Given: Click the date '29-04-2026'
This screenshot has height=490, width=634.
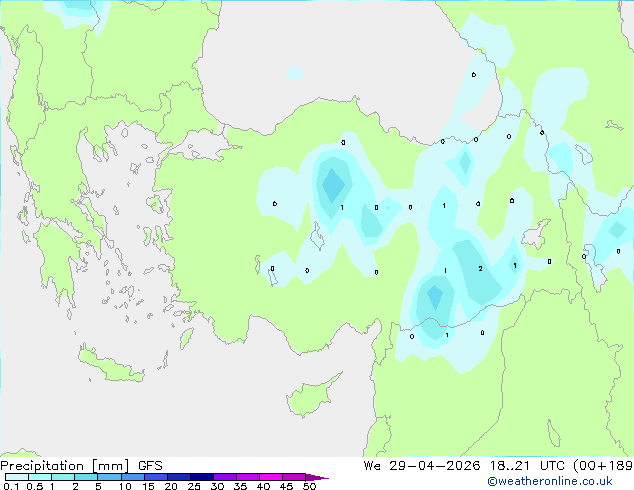Looking at the screenshot, I should 435,466.
